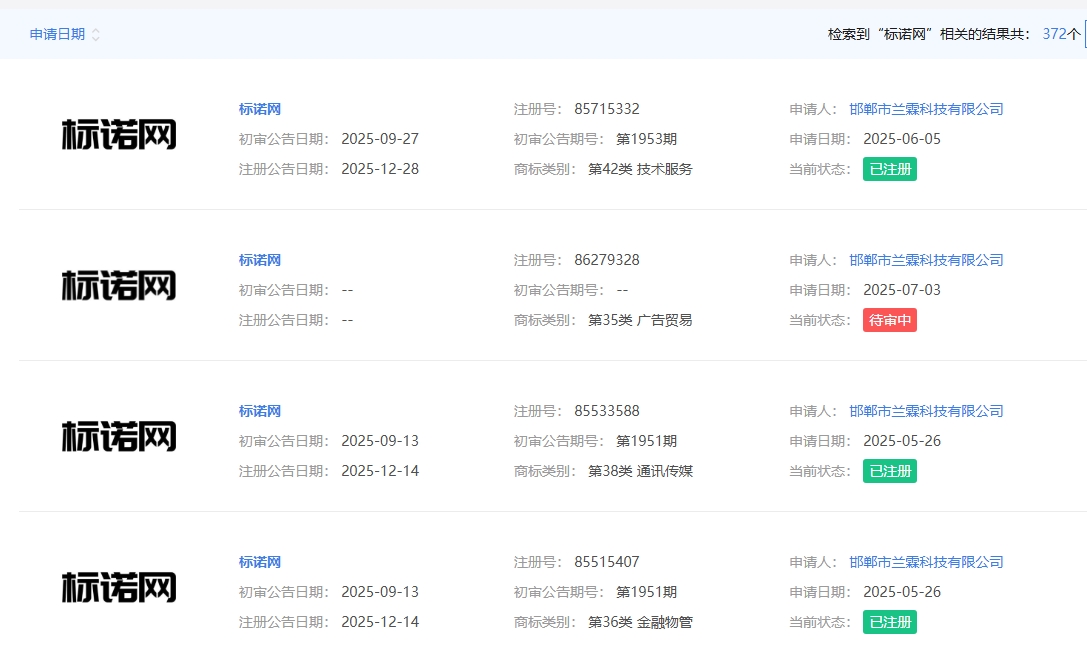Click the 已注册 badge for registration 85515407

click(889, 622)
